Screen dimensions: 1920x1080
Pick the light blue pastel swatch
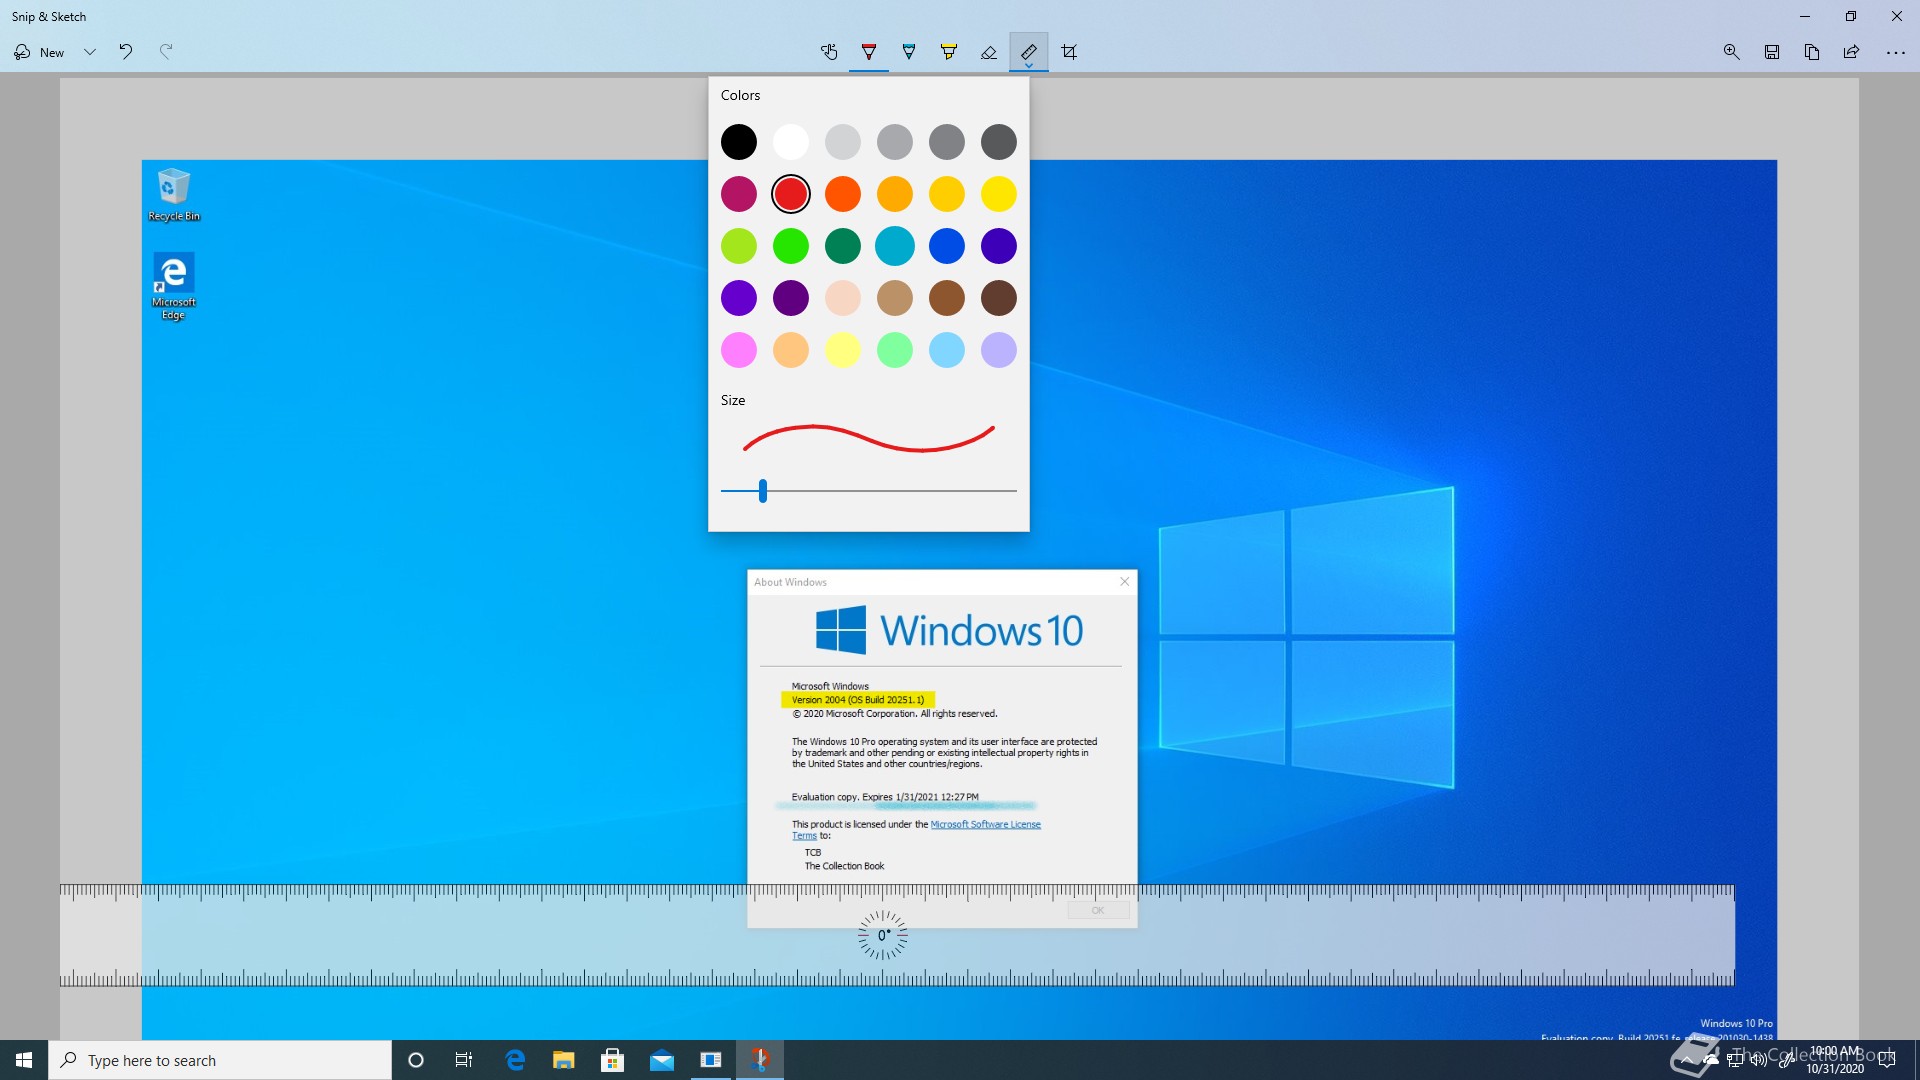click(947, 350)
